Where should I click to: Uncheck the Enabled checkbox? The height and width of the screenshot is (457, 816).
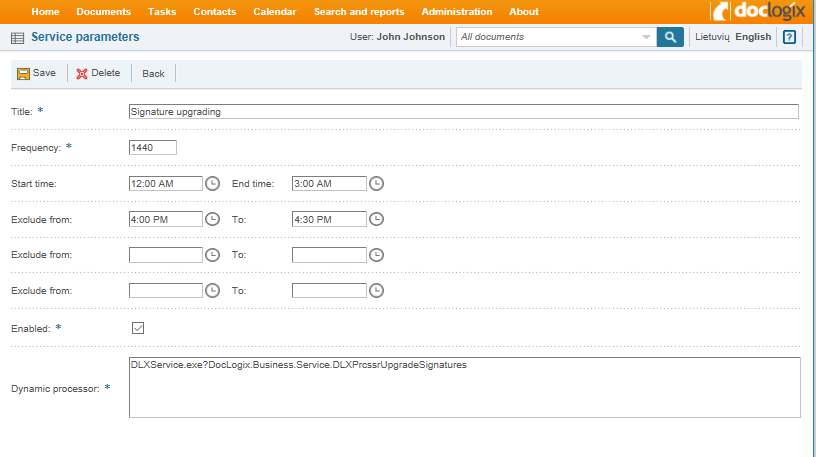[x=138, y=327]
